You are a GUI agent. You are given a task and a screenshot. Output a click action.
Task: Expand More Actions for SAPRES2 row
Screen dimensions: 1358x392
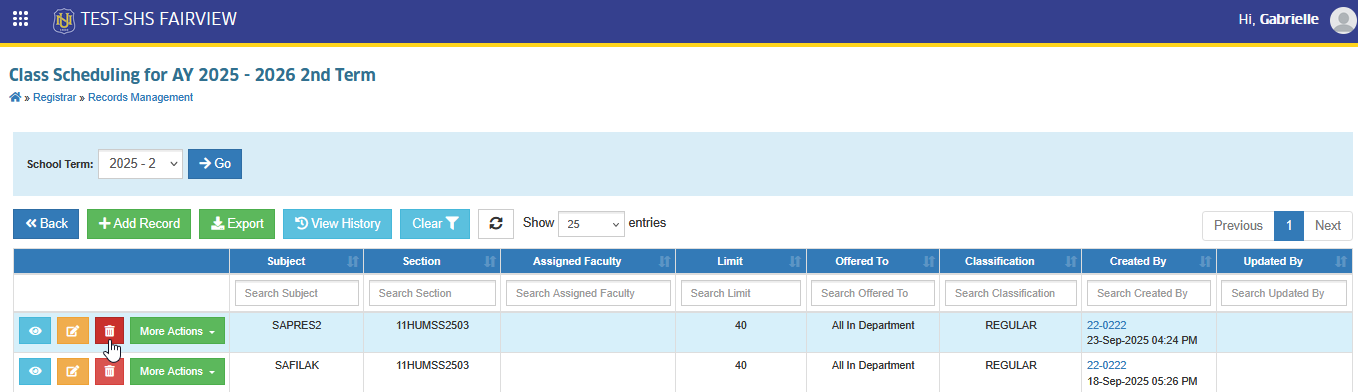pos(177,331)
